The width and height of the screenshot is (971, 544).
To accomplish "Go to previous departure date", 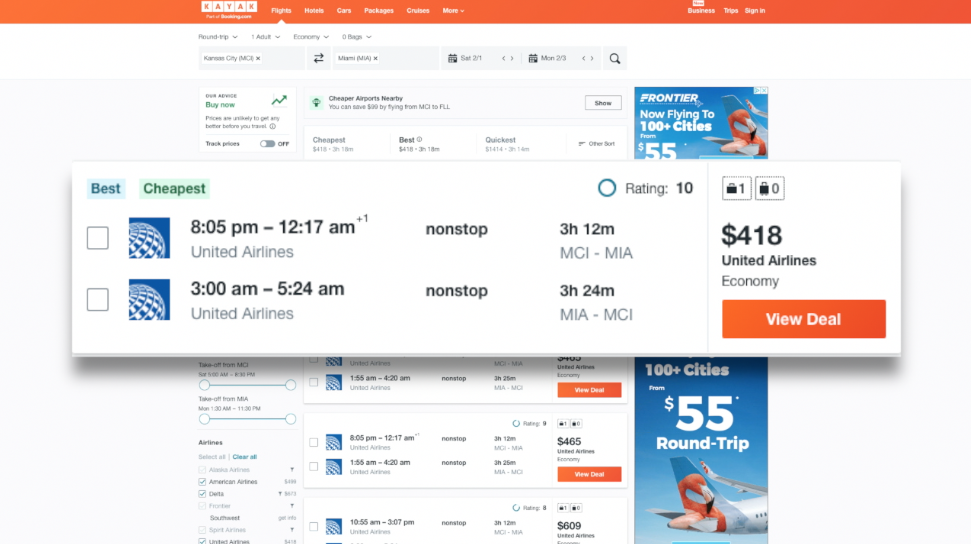I will coord(503,58).
